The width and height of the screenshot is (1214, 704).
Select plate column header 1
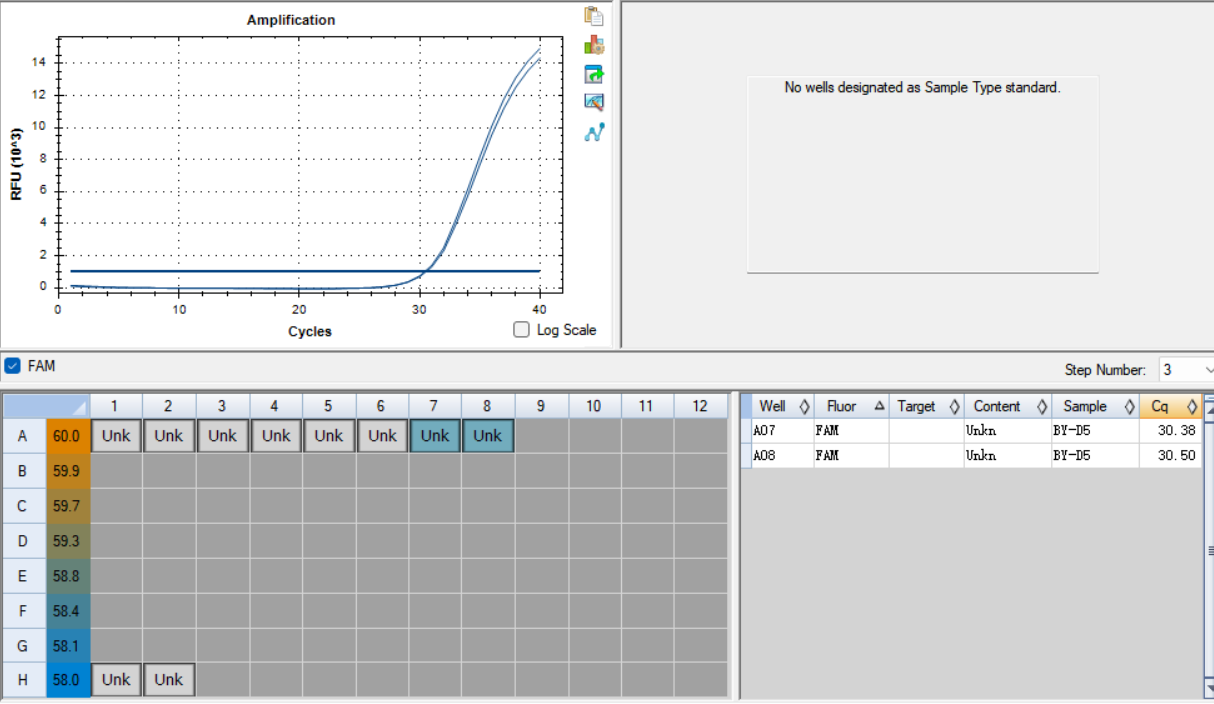(x=116, y=406)
